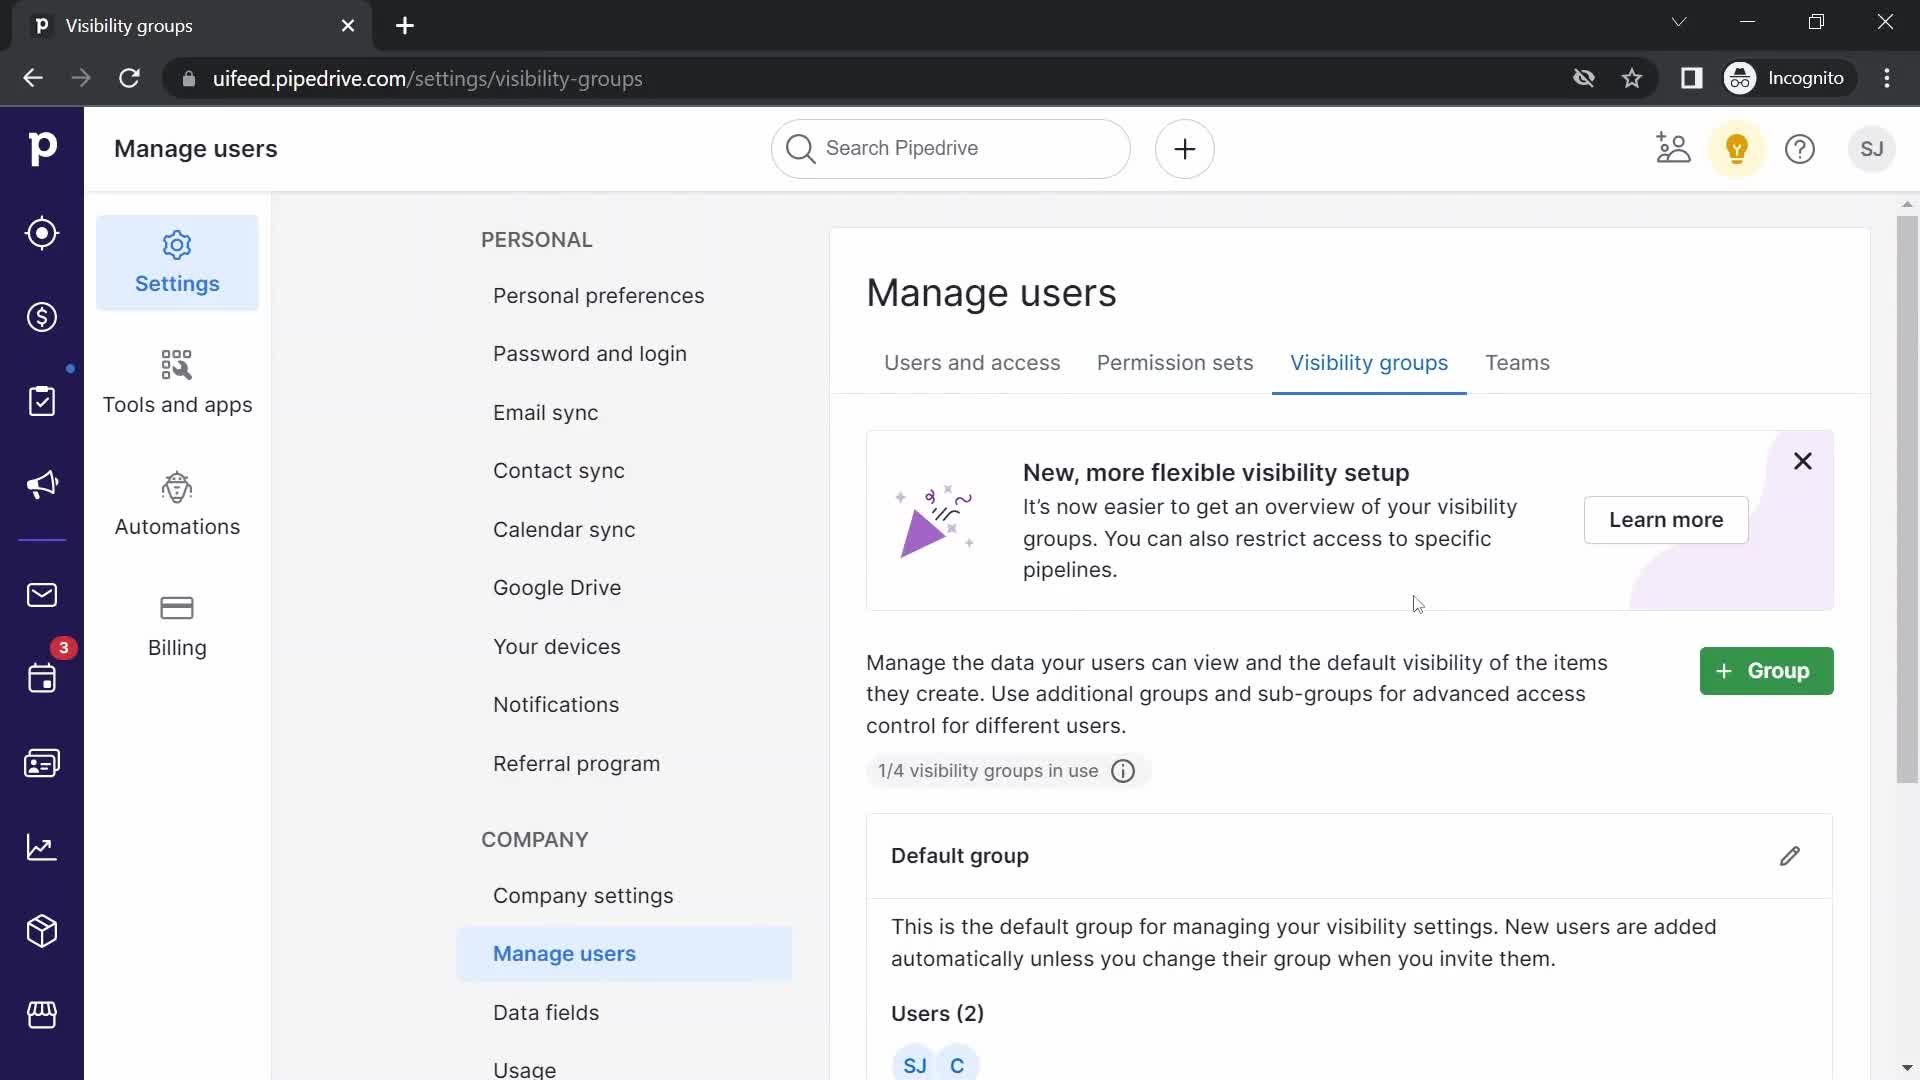
Task: Click the help question mark icon
Action: coord(1801,148)
